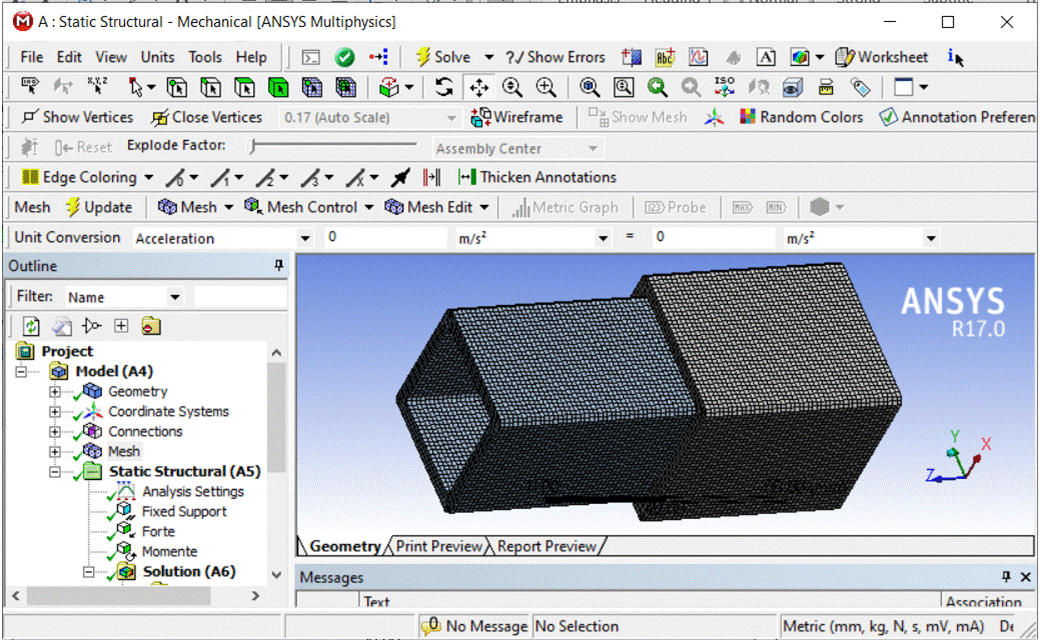Collapse the Static Structural (A5) node

pos(55,472)
